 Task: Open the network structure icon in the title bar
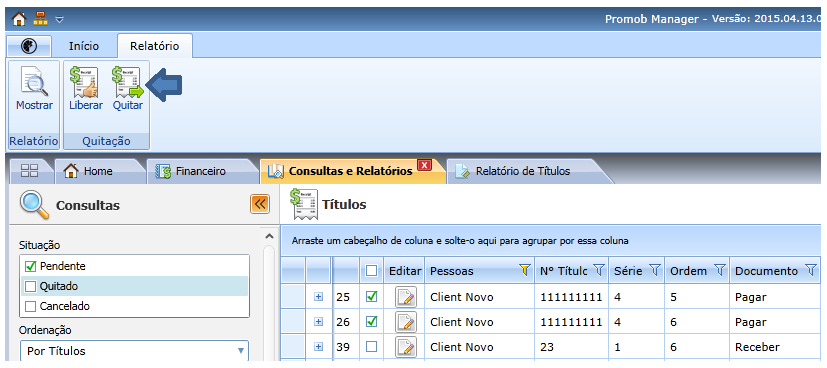click(40, 19)
